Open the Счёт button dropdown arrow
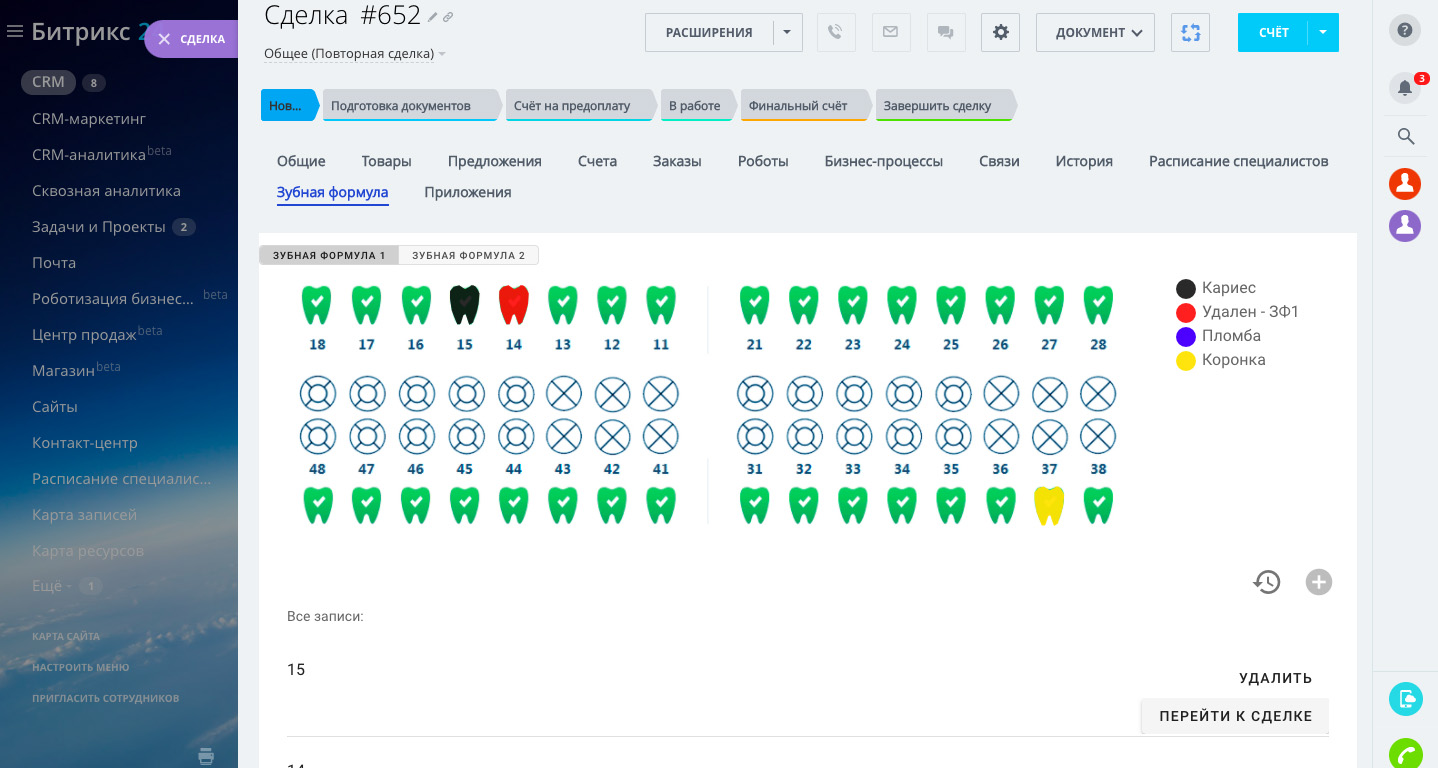 1323,32
